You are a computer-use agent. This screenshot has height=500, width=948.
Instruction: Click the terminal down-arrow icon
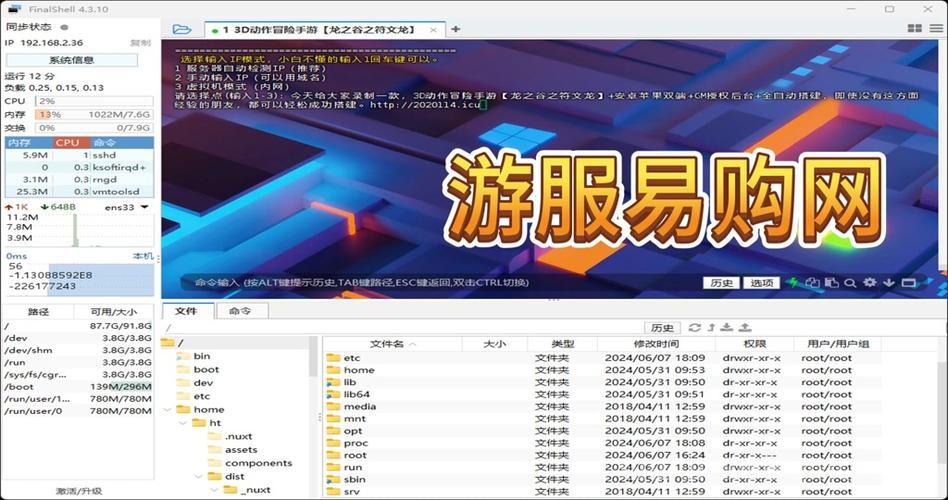[x=888, y=282]
